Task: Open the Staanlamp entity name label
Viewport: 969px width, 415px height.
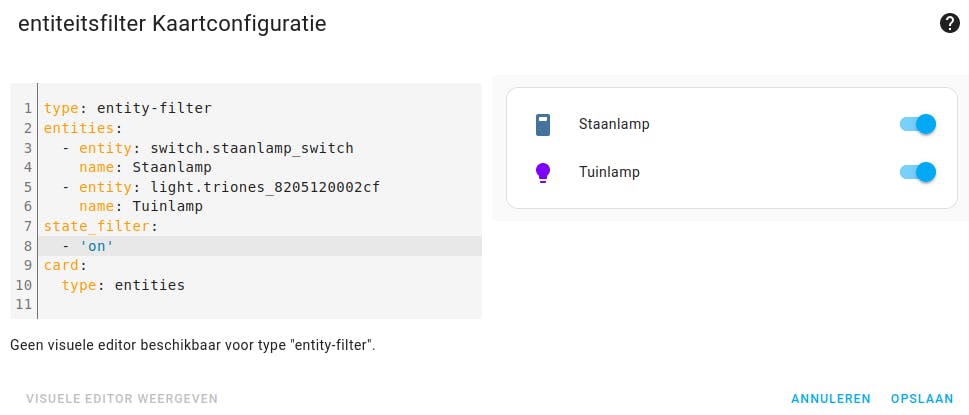Action: 614,125
